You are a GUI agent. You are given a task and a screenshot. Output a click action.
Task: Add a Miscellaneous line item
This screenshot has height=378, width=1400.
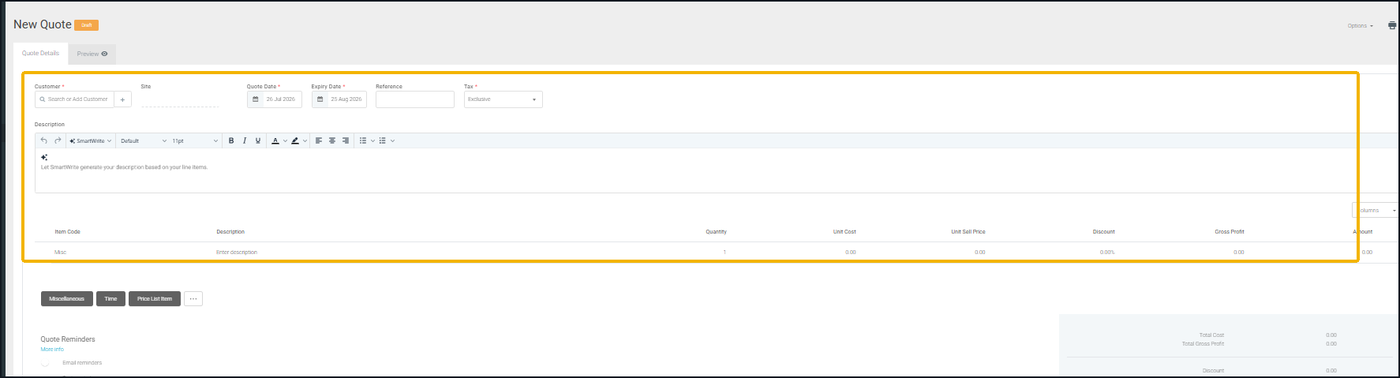(x=67, y=298)
